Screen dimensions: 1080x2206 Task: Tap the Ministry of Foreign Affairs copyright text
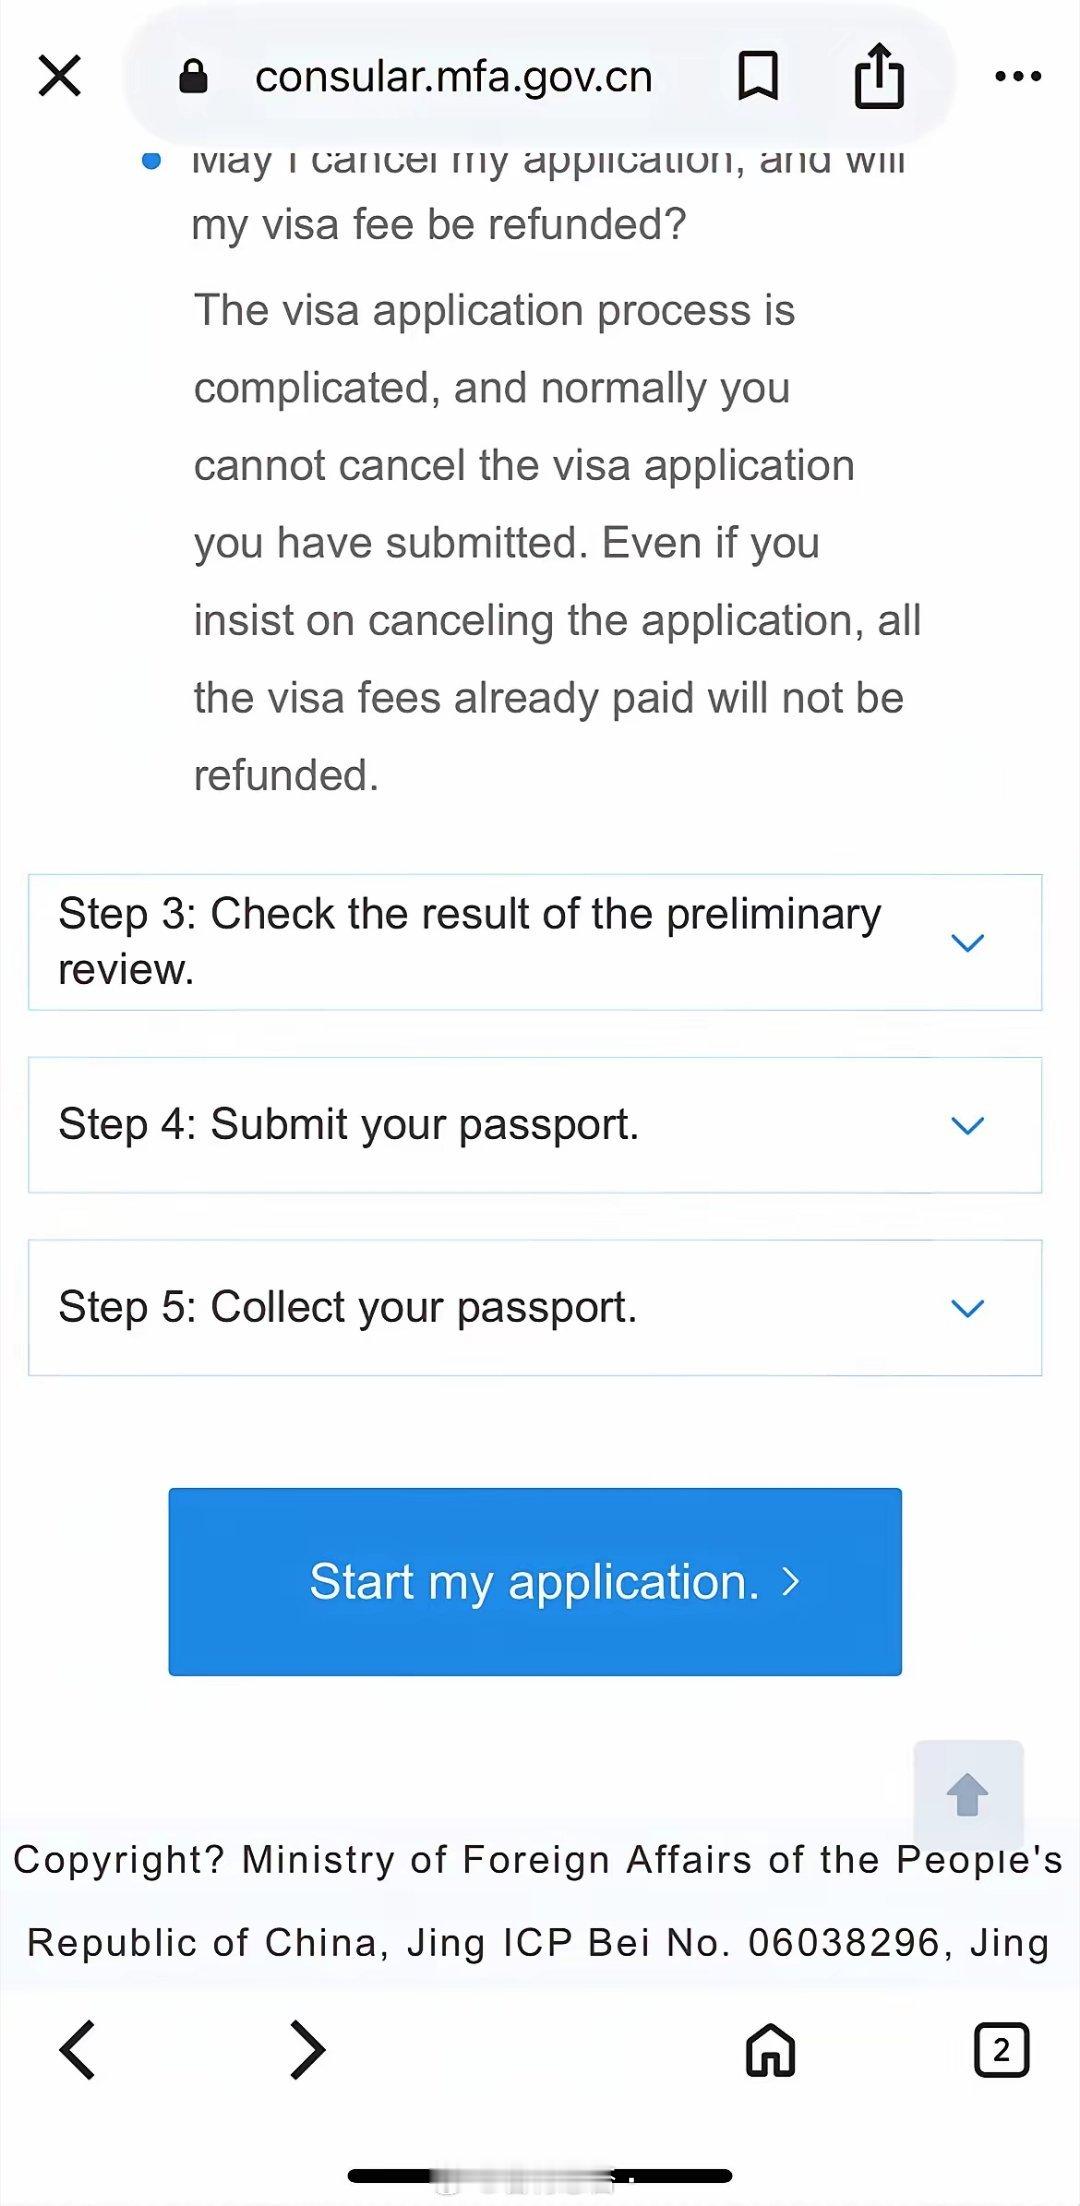pyautogui.click(x=538, y=1900)
